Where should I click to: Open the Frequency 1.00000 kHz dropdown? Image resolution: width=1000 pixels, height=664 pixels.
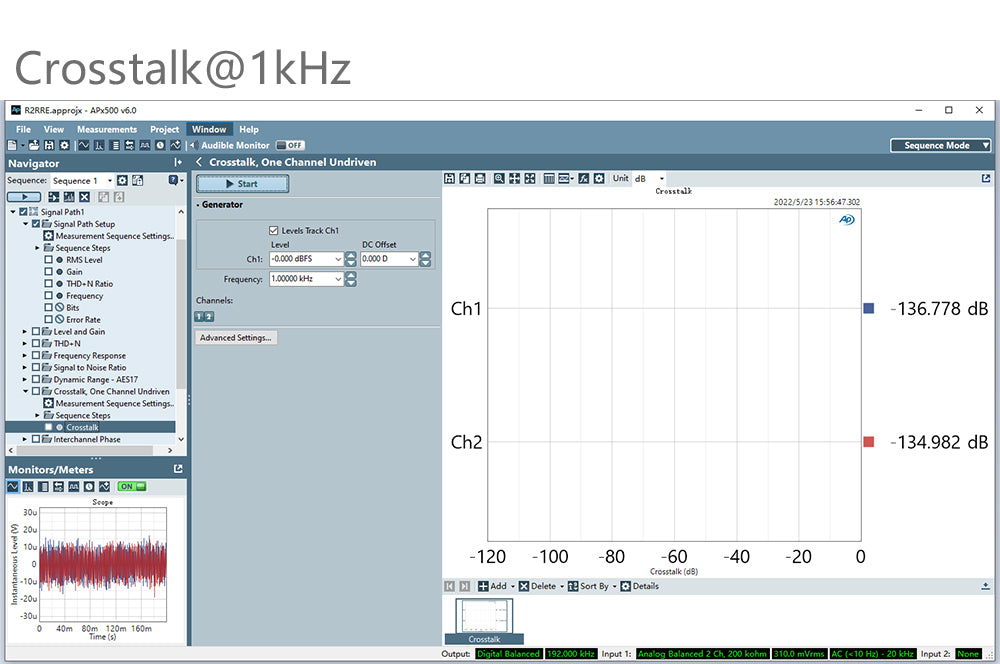[338, 279]
